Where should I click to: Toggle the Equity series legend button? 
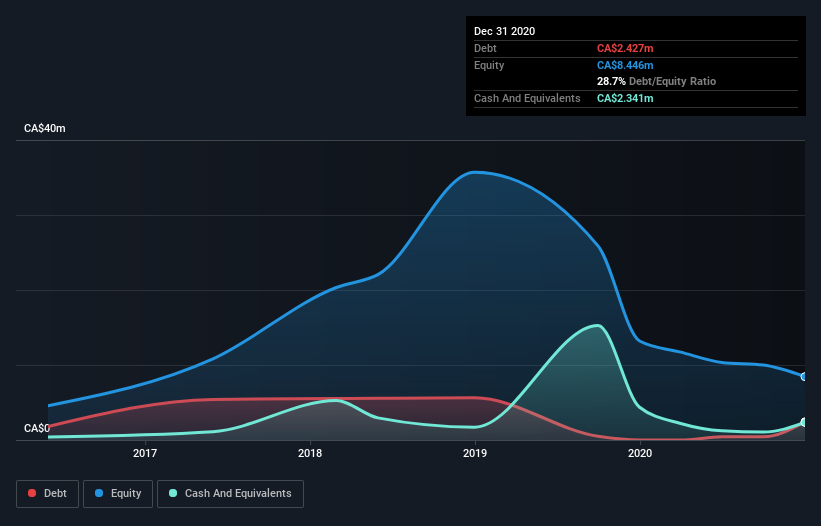[118, 494]
